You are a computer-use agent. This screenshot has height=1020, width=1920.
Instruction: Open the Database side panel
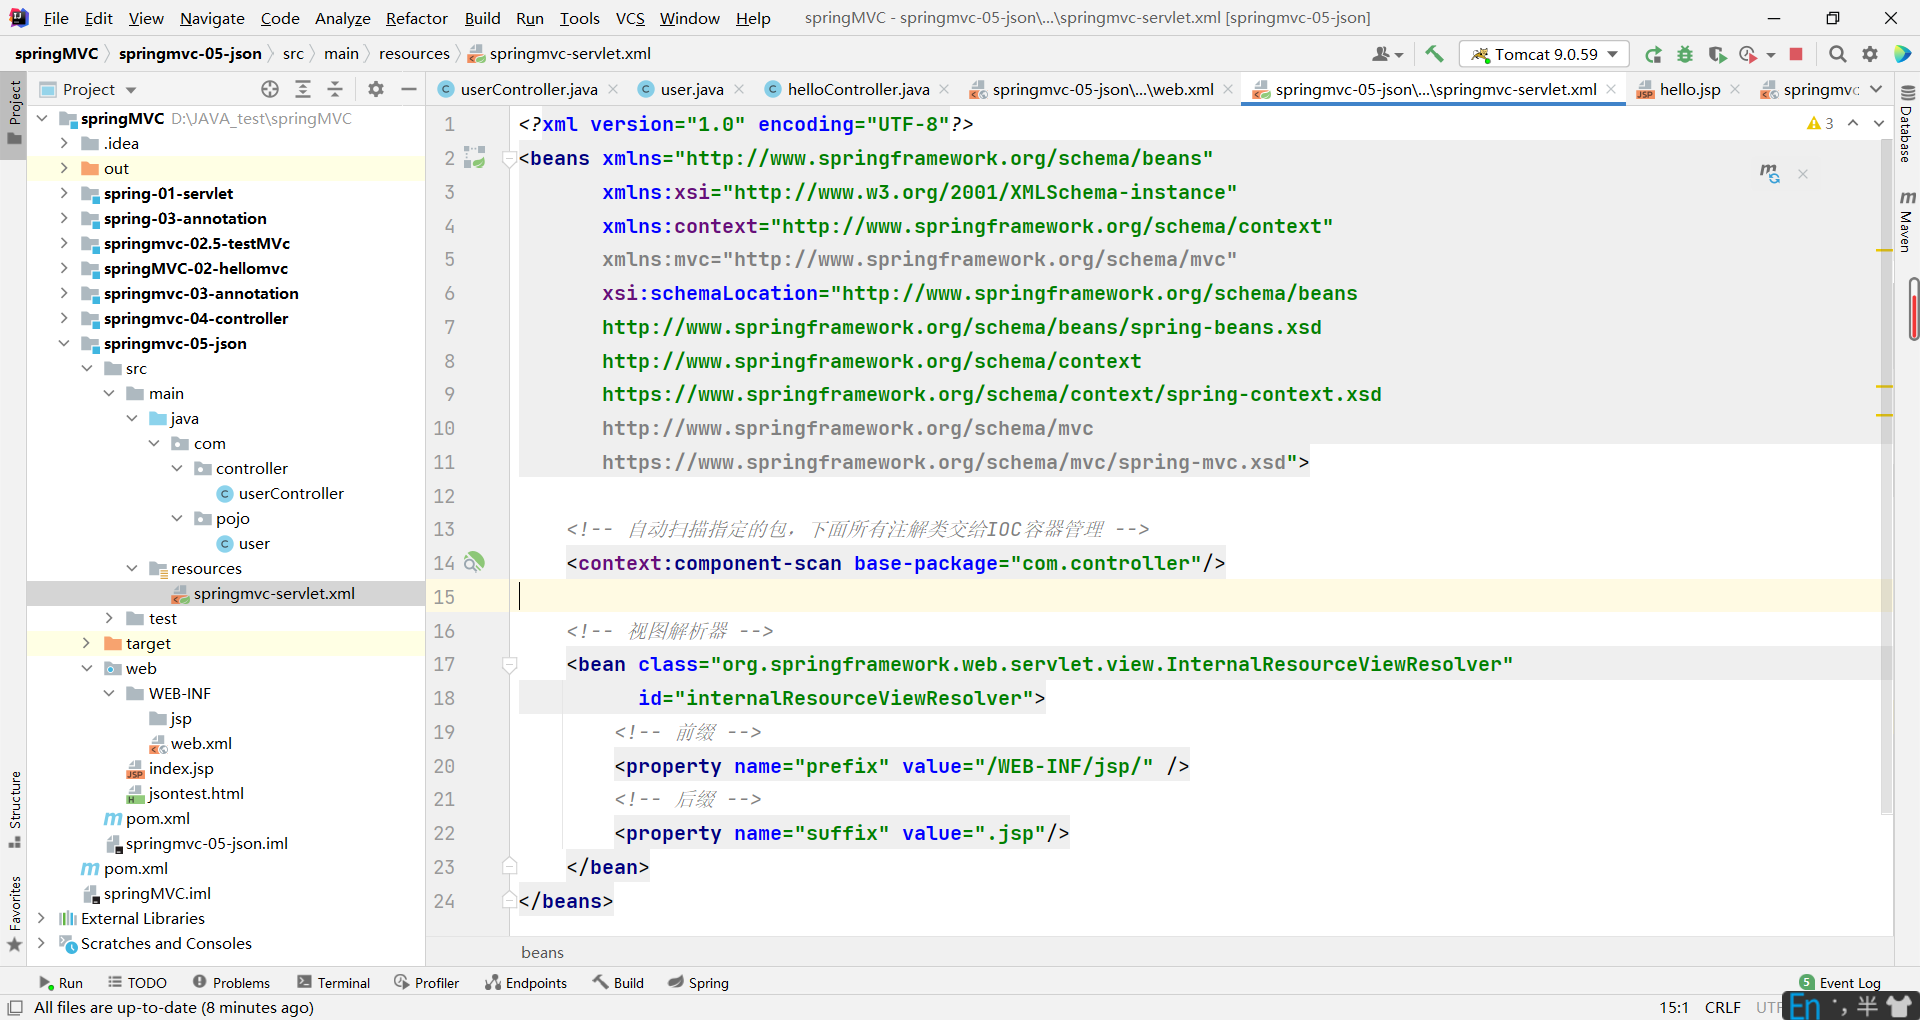(x=1907, y=124)
